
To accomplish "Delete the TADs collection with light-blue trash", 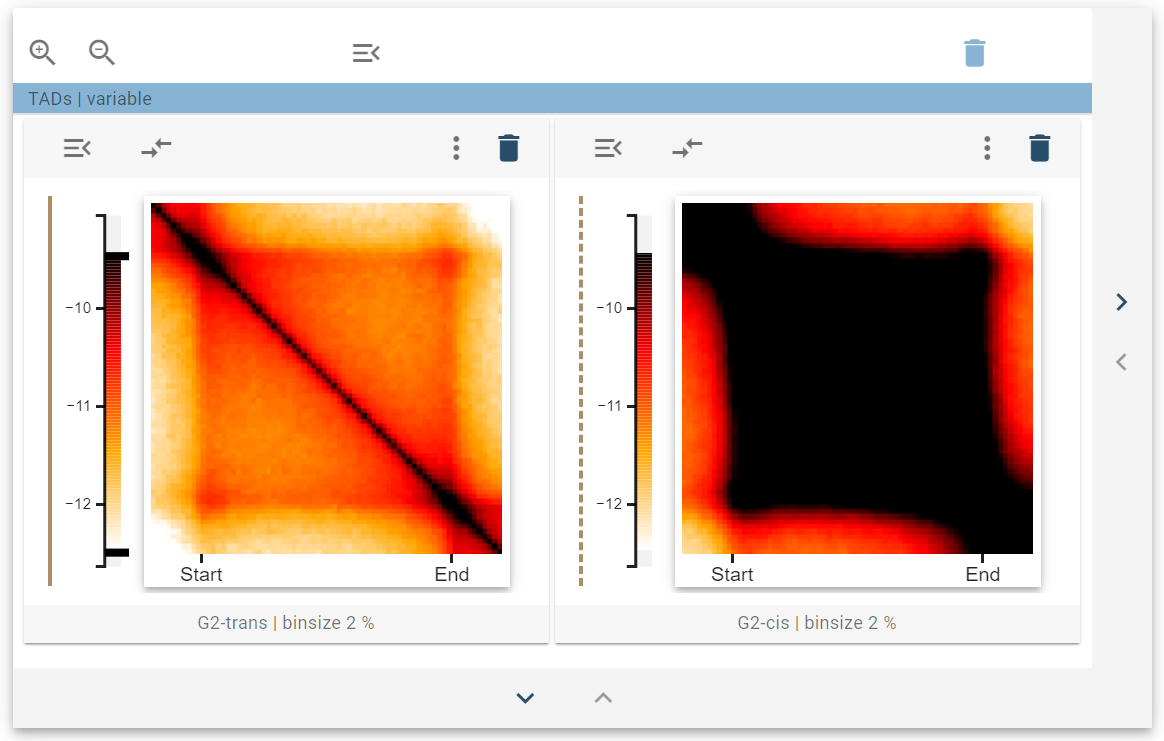I will [x=974, y=53].
